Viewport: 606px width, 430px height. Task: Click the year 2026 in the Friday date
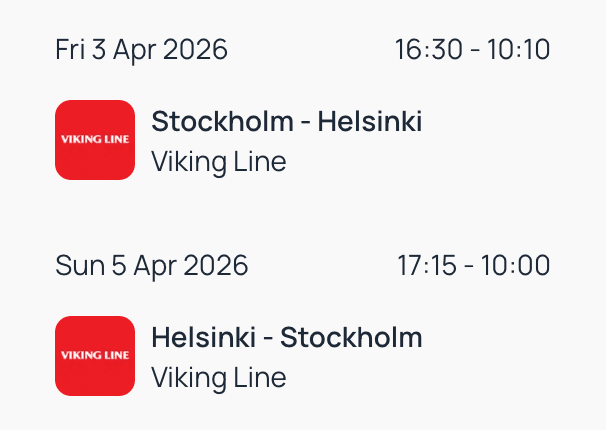(x=194, y=49)
